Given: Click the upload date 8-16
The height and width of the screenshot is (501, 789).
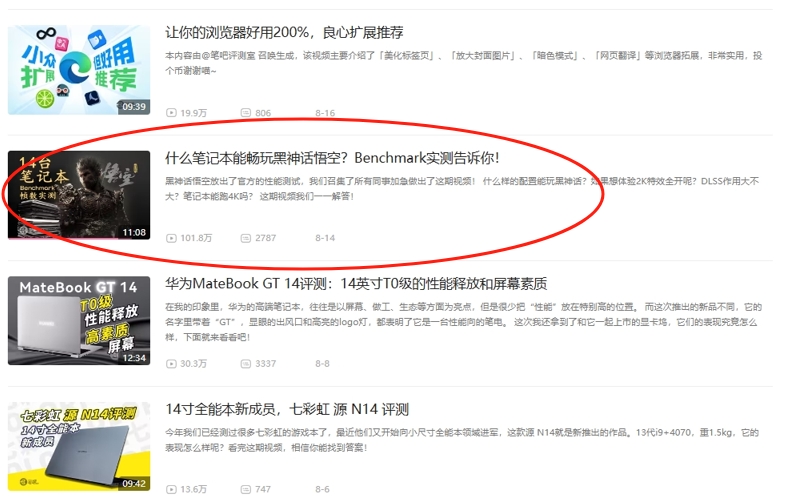Looking at the screenshot, I should click(x=325, y=113).
